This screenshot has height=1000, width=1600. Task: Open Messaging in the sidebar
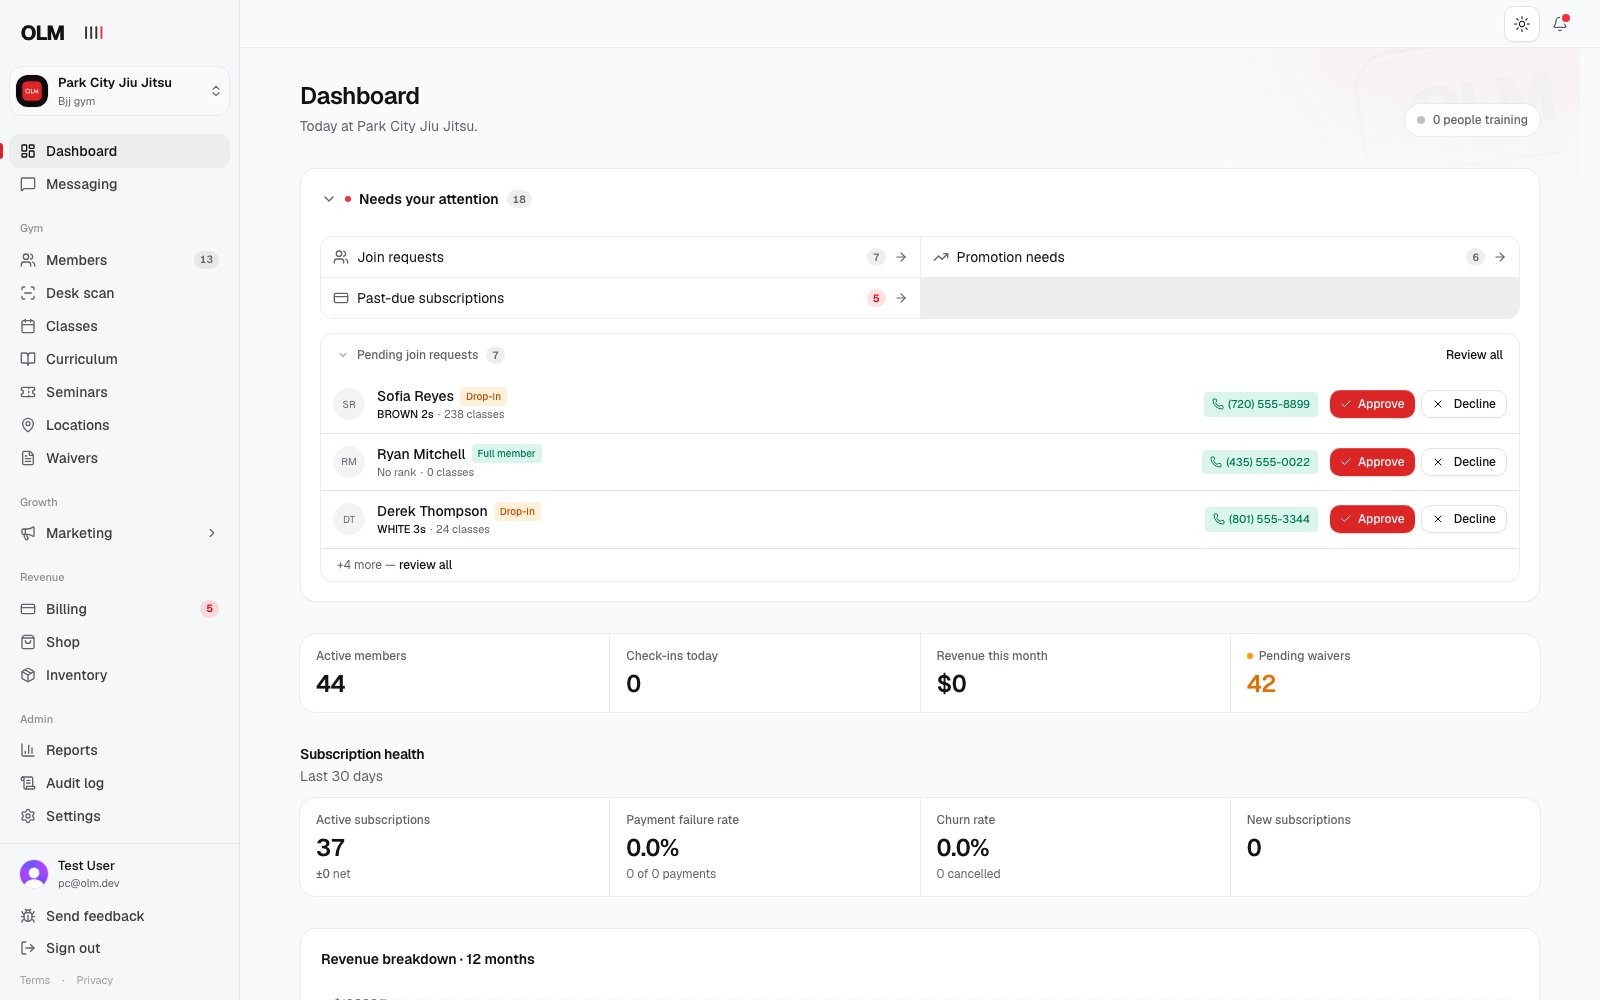coord(119,184)
